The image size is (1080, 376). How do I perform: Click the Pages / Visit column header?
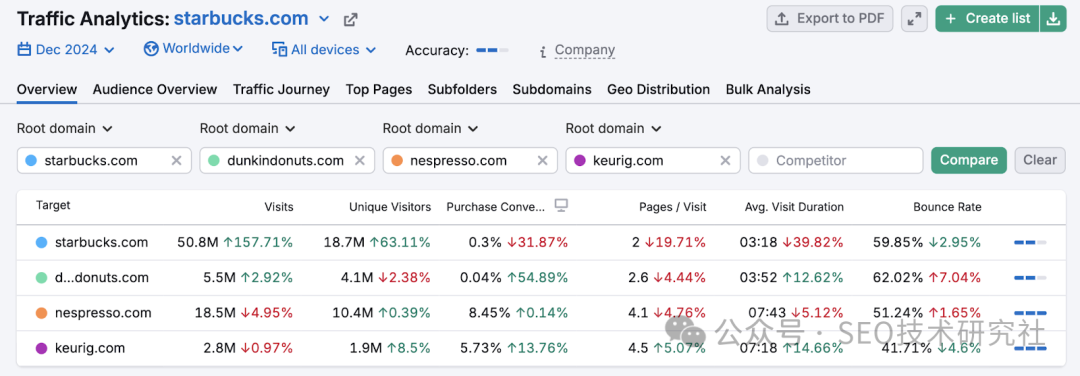pos(673,207)
